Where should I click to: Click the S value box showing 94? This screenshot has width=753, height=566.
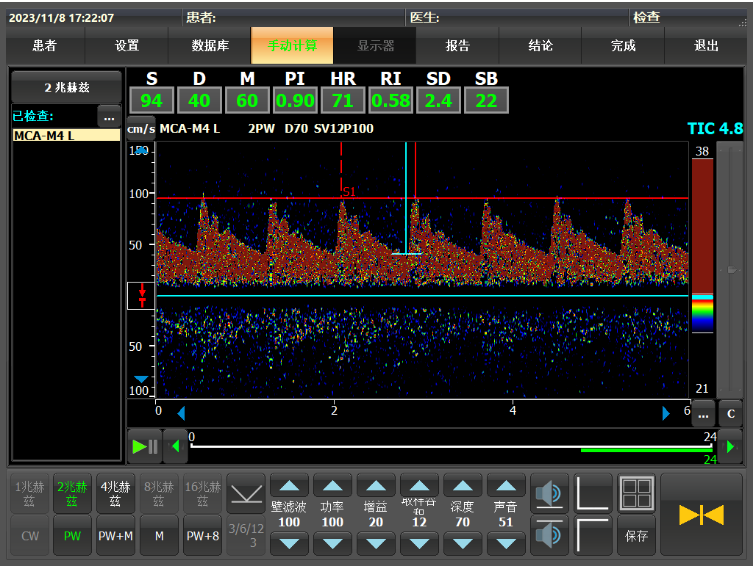tap(151, 100)
